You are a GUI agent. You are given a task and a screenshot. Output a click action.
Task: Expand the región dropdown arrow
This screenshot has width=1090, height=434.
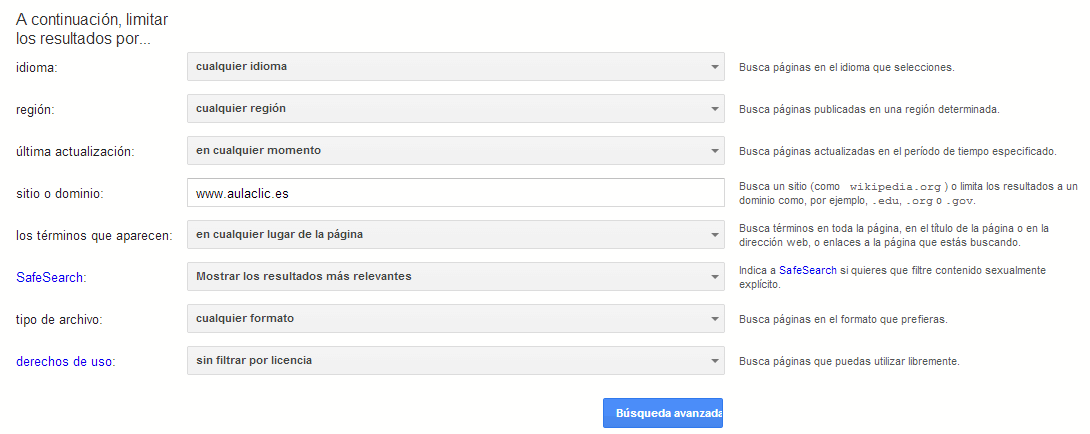pyautogui.click(x=714, y=109)
